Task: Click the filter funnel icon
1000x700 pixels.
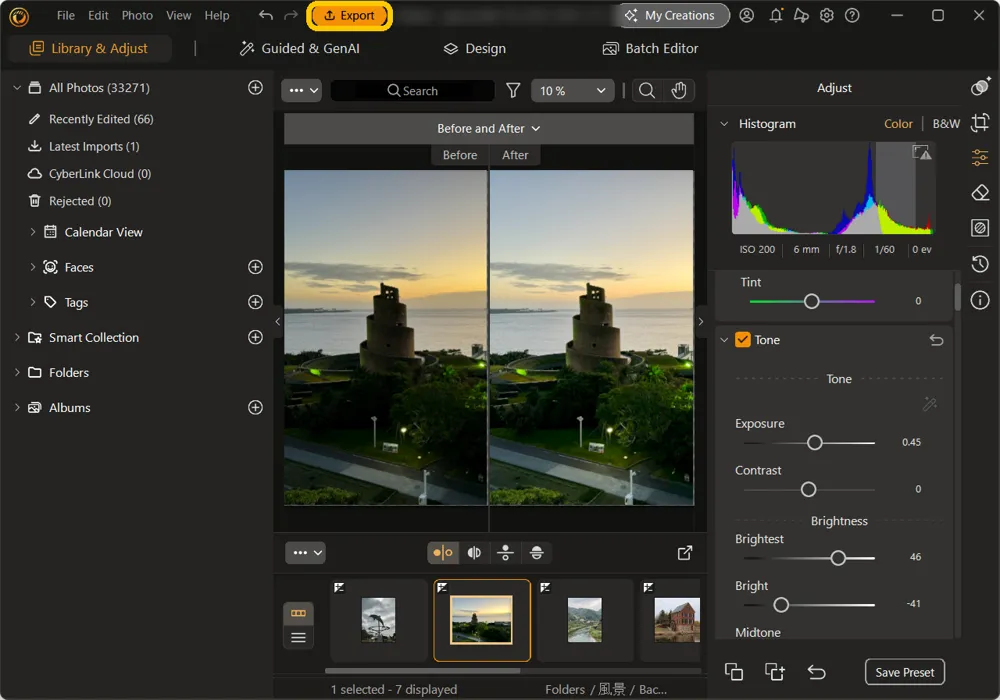Action: (x=513, y=91)
